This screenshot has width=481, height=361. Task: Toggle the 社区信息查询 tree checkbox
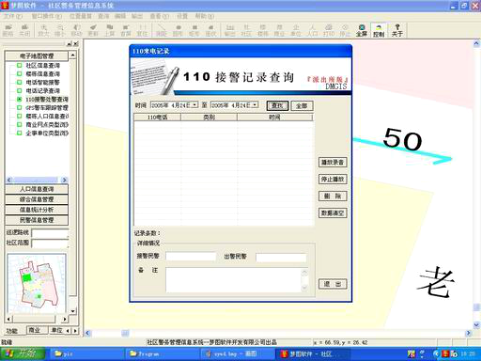[19, 65]
